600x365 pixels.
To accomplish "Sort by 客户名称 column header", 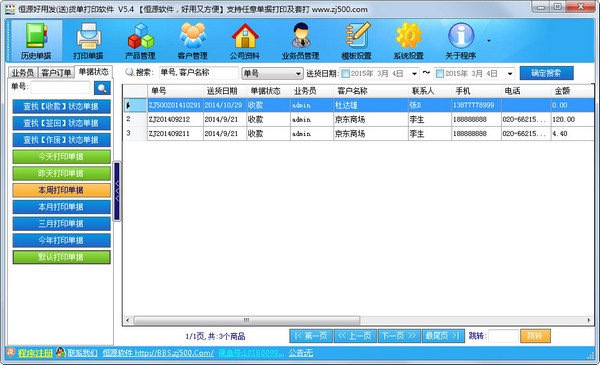I will (x=371, y=91).
